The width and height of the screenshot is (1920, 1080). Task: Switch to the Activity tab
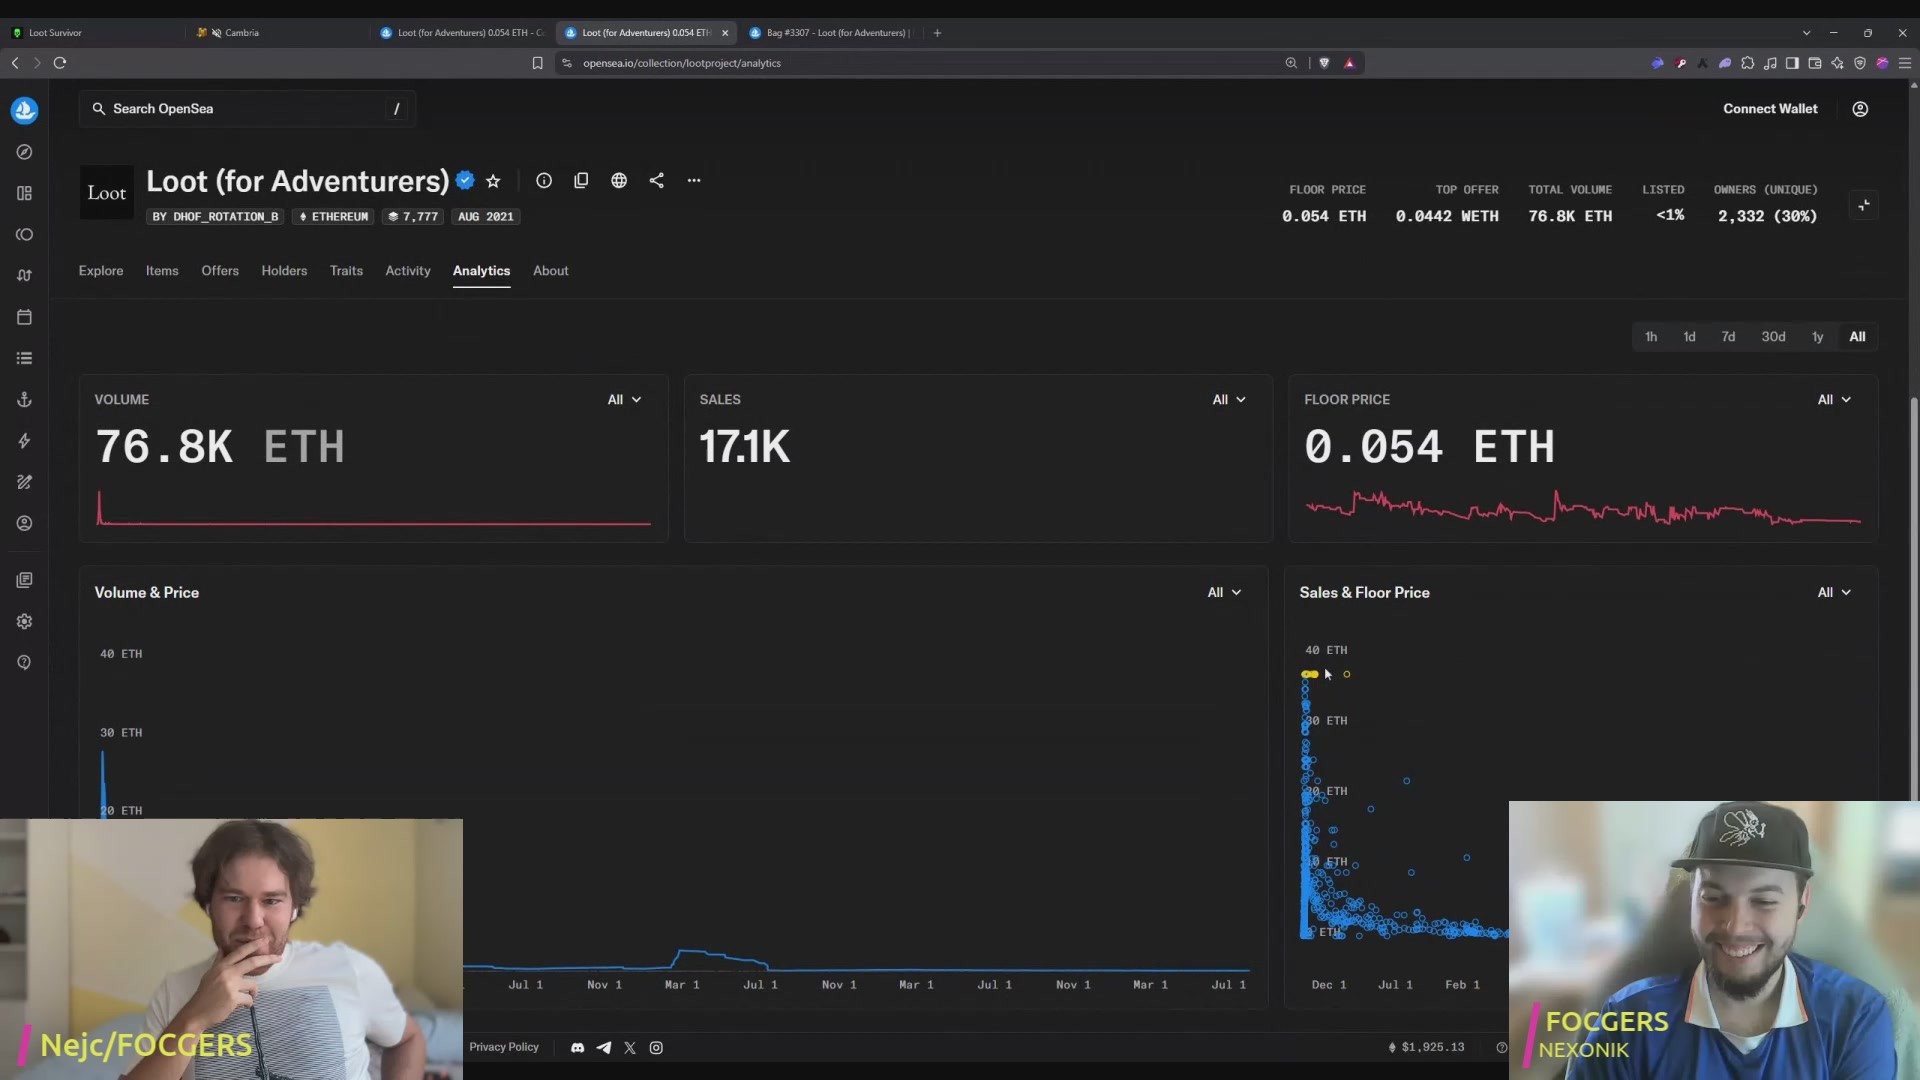408,271
